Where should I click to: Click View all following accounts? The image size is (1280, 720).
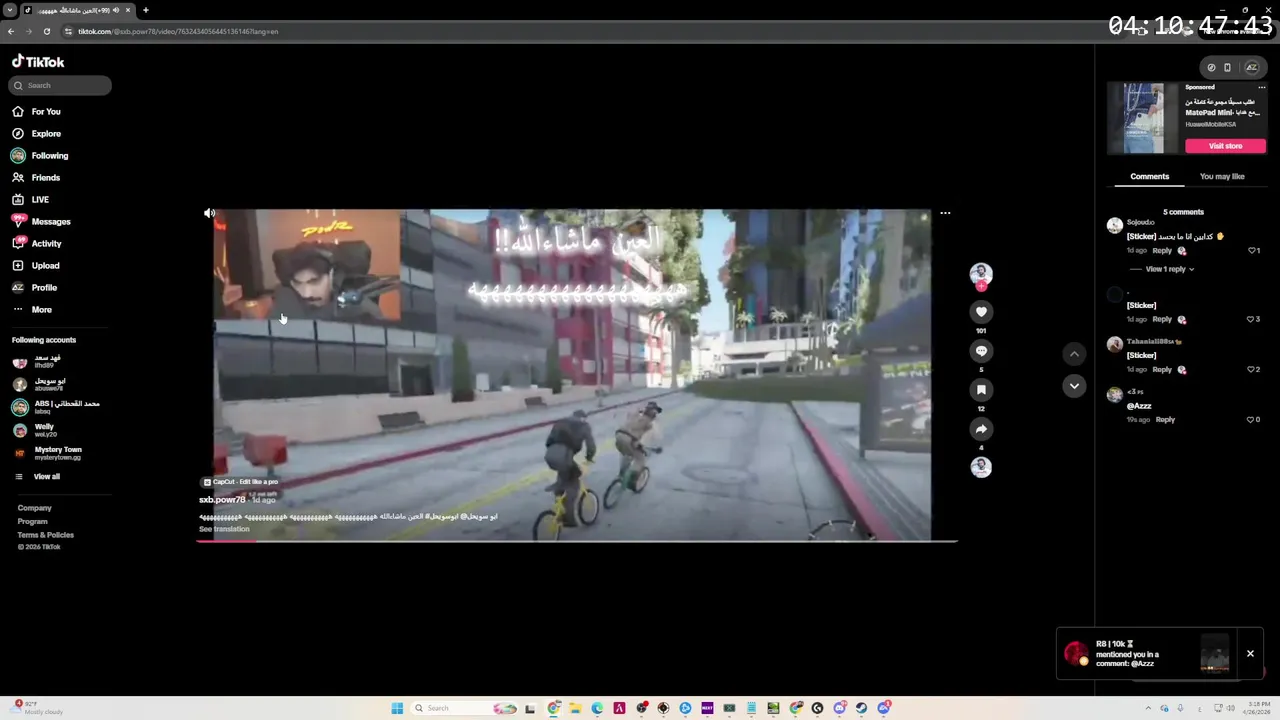pyautogui.click(x=37, y=476)
